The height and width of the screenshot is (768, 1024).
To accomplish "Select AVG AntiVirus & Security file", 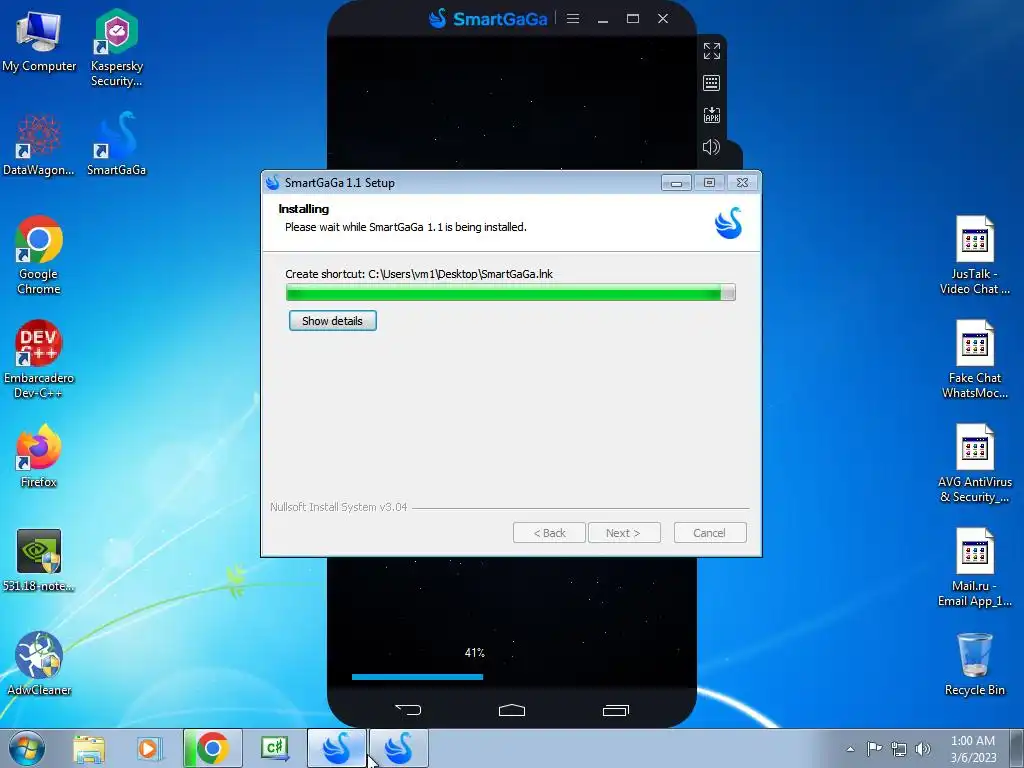I will point(974,463).
